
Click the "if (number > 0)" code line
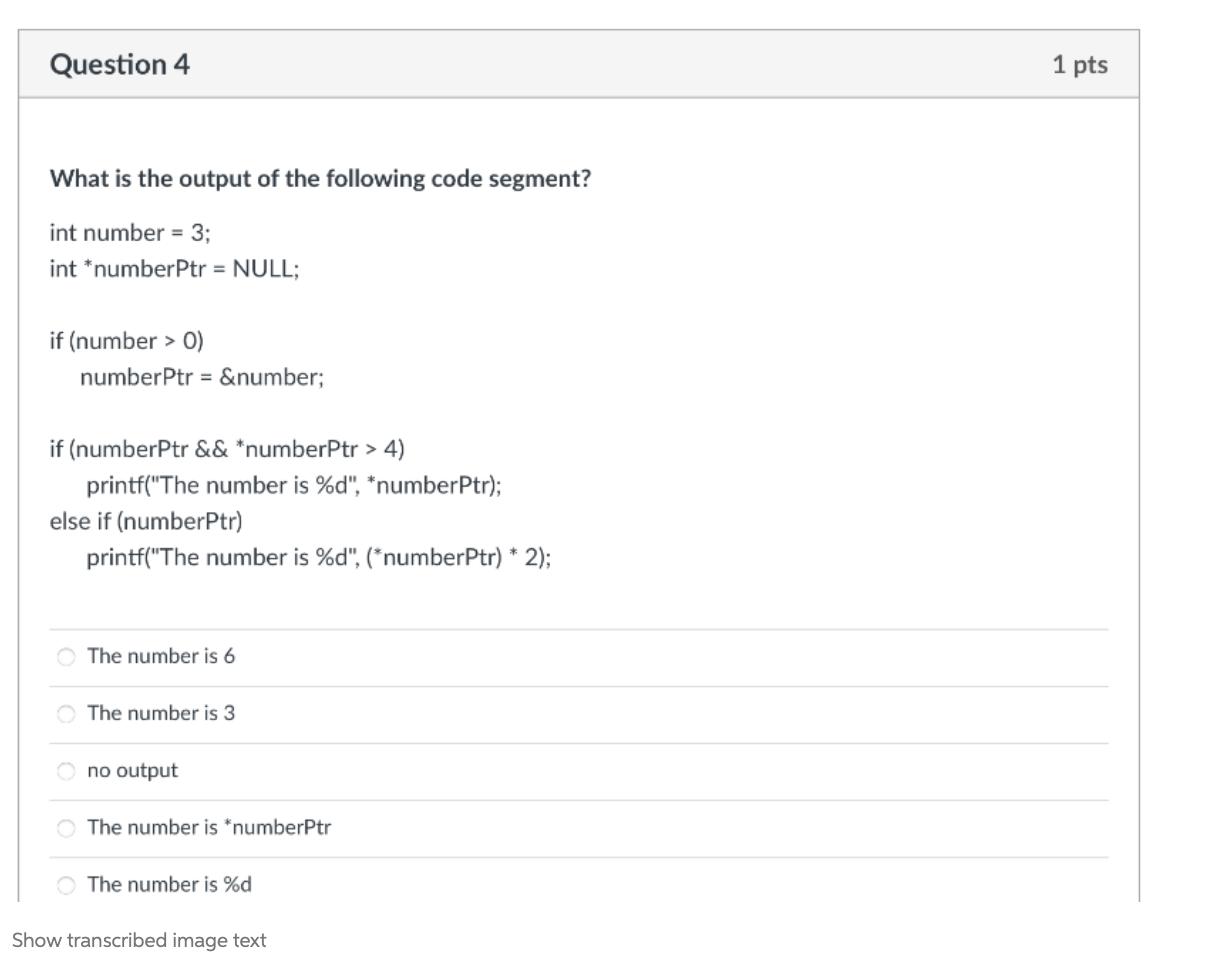point(126,340)
